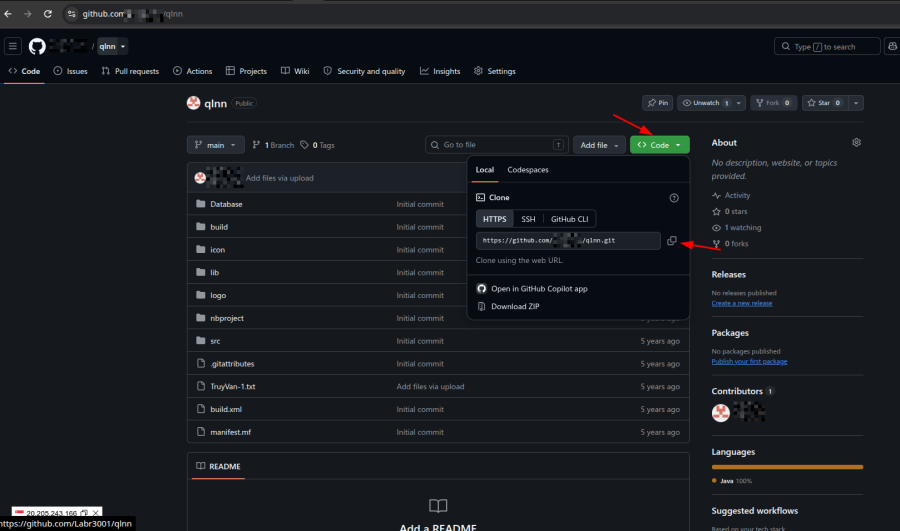Click the site info icon in address bar
This screenshot has height=531, width=900.
point(71,14)
